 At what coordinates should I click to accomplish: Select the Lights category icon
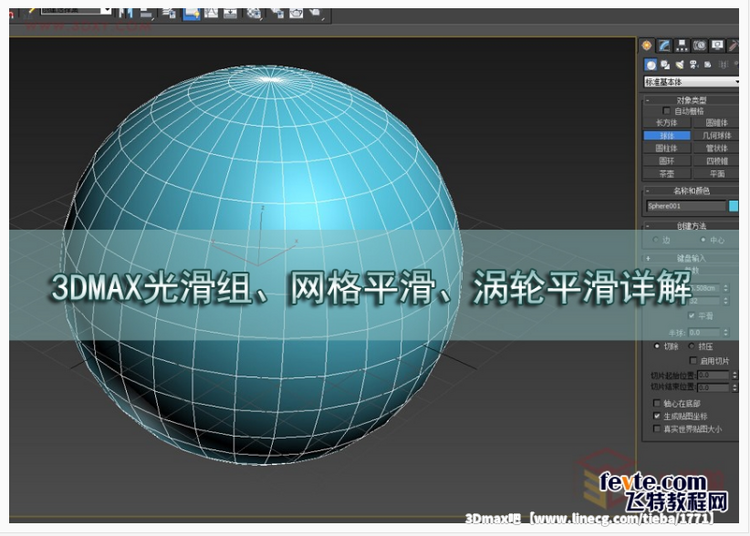(x=679, y=65)
